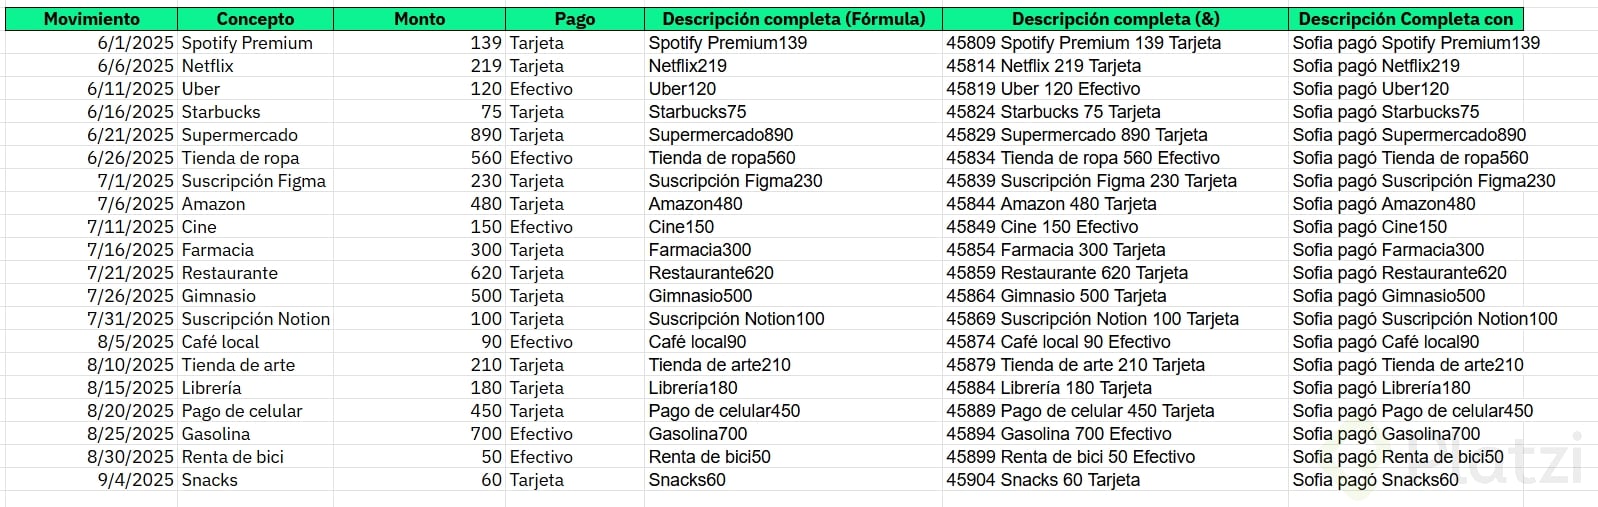
Task: Select the Pago header cell
Action: point(574,19)
